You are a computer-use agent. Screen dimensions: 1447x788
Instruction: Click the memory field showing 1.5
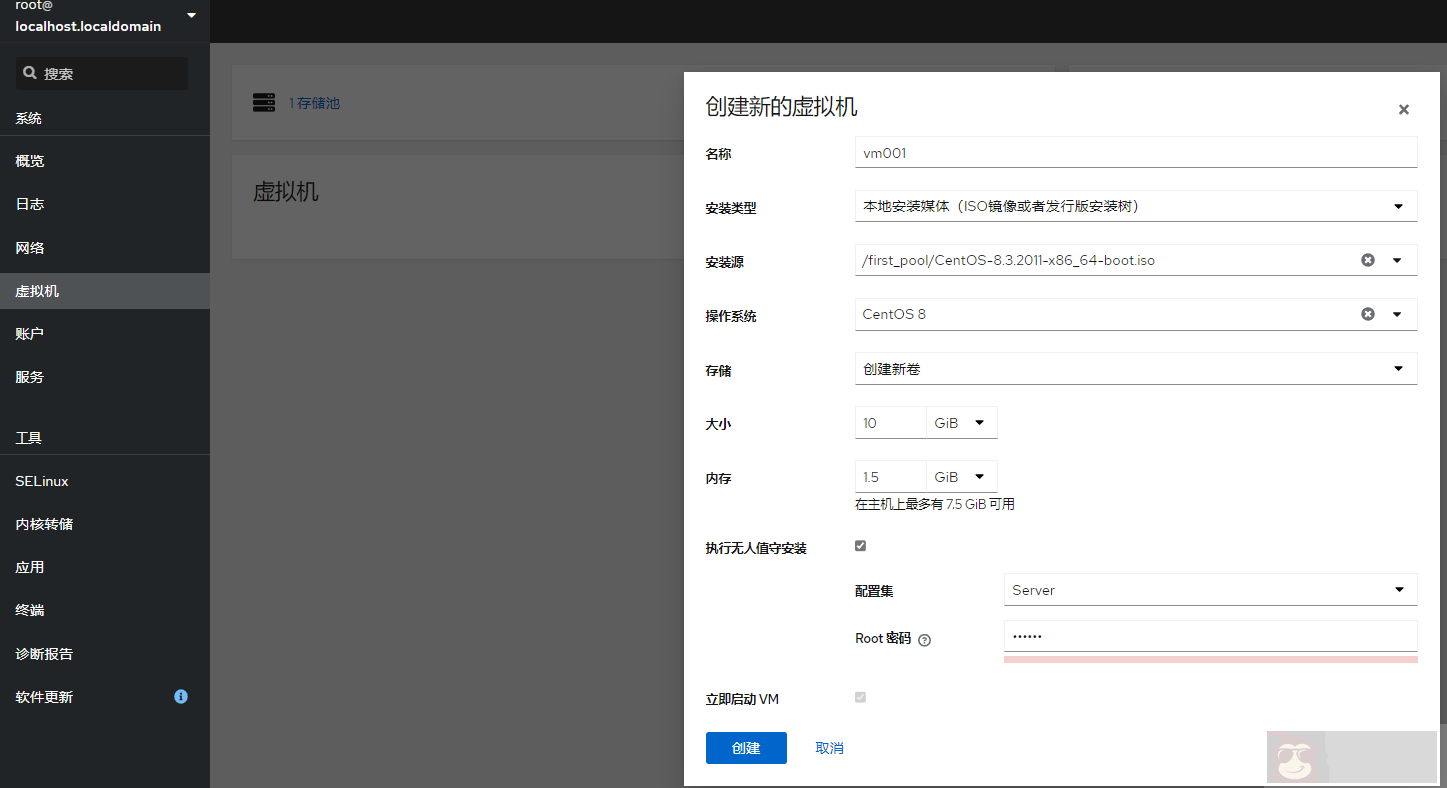891,476
